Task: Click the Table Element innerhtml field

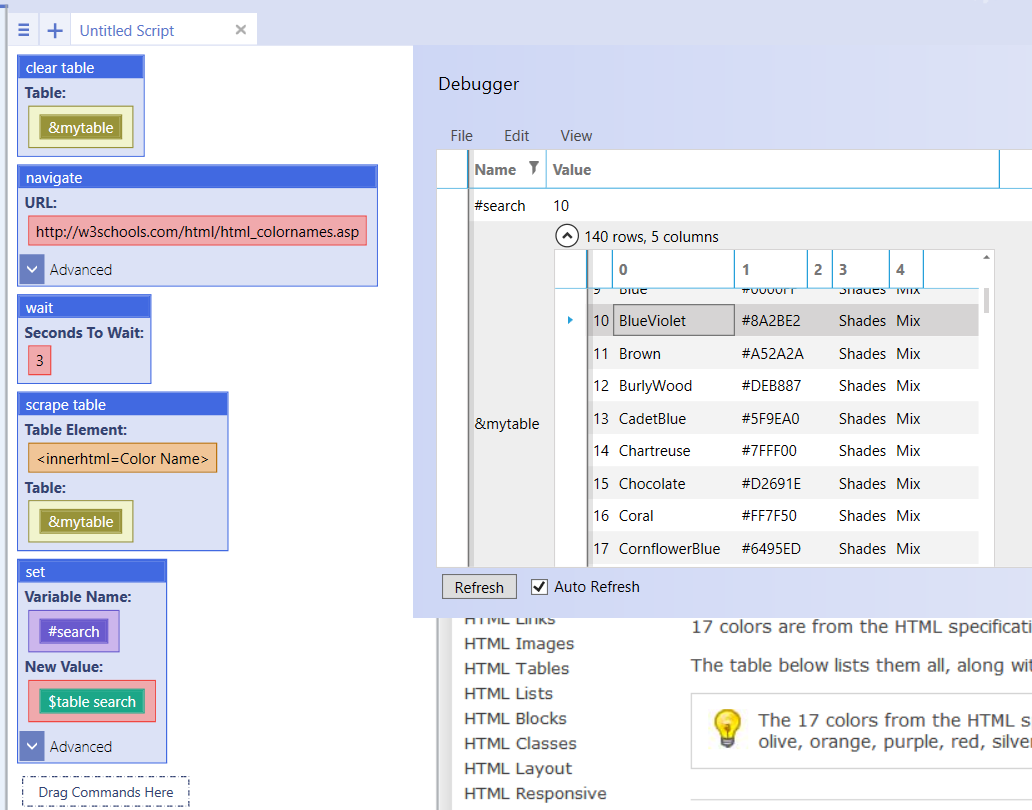Action: 122,459
